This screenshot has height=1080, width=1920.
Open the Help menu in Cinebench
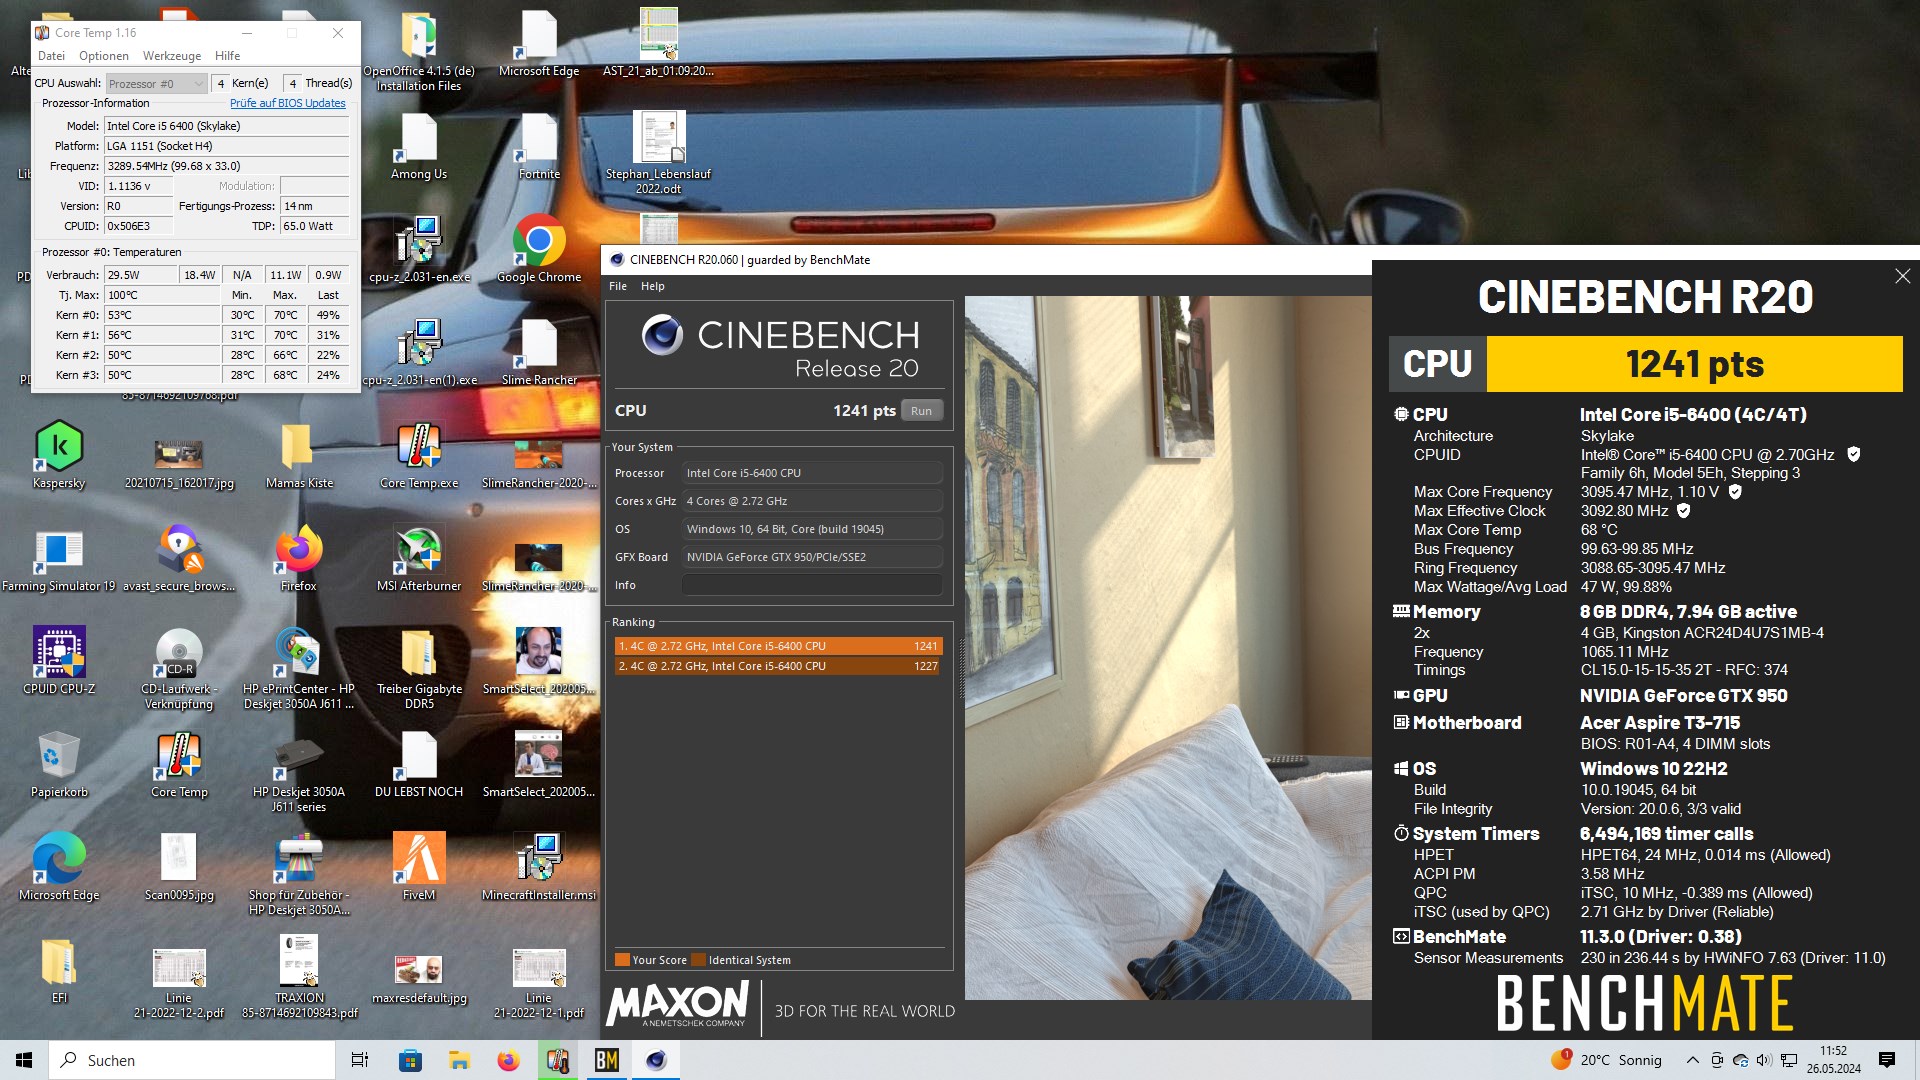coord(652,286)
